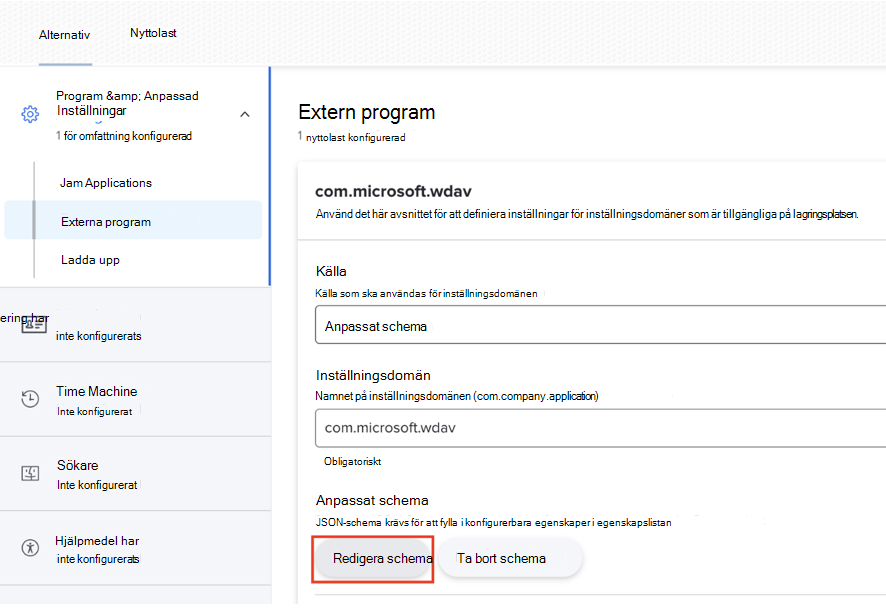Screen dimensions: 886x615
Task: Click the gear icon for Program & Anpassad Inställningar
Action: point(30,114)
